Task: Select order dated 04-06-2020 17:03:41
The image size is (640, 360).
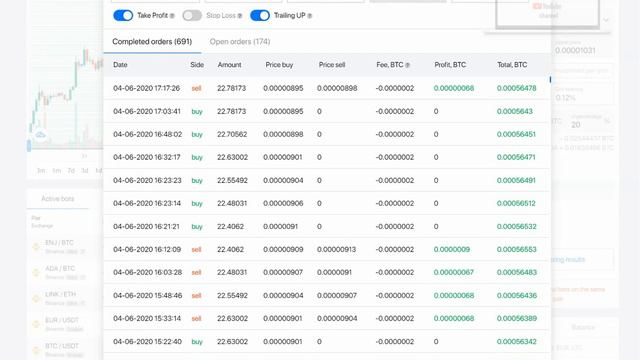Action: click(x=327, y=111)
